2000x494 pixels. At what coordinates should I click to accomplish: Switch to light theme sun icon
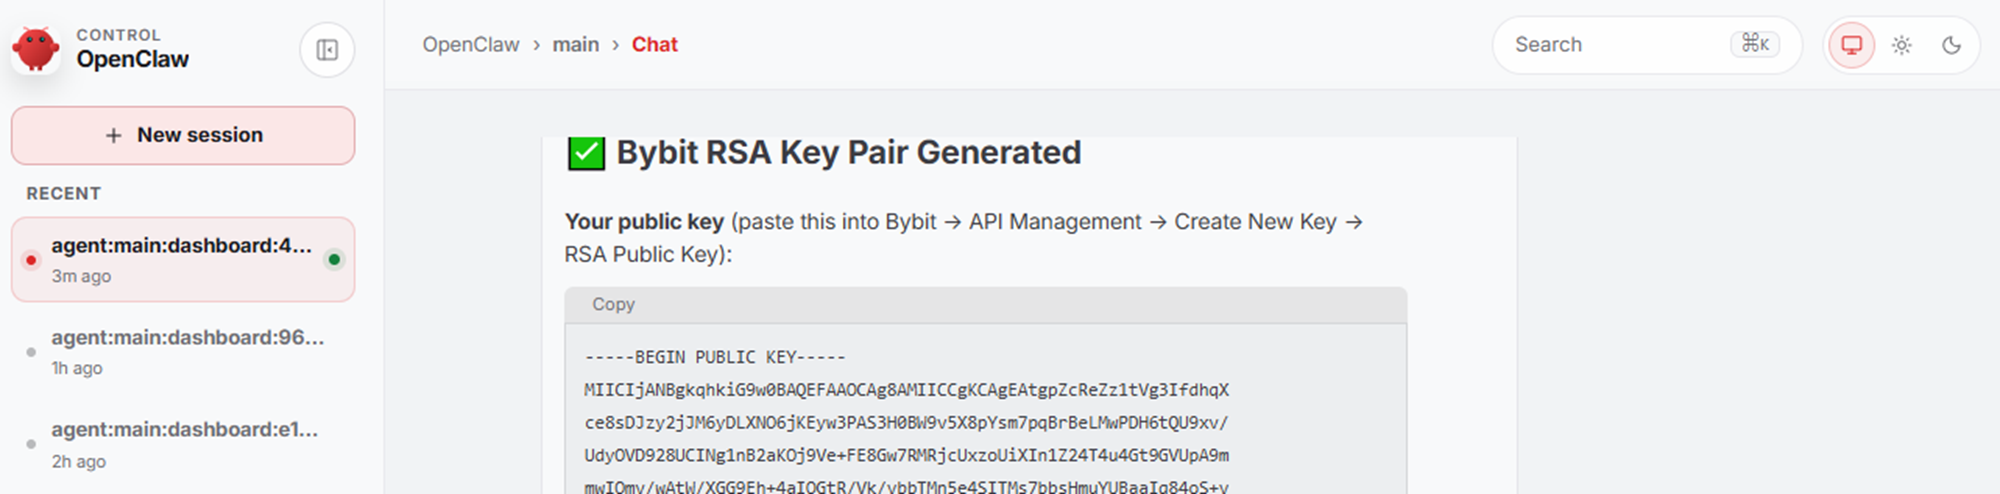pyautogui.click(x=1902, y=45)
